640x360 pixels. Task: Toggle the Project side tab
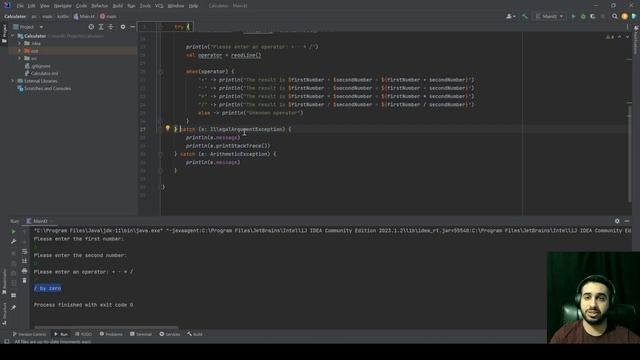[4, 33]
